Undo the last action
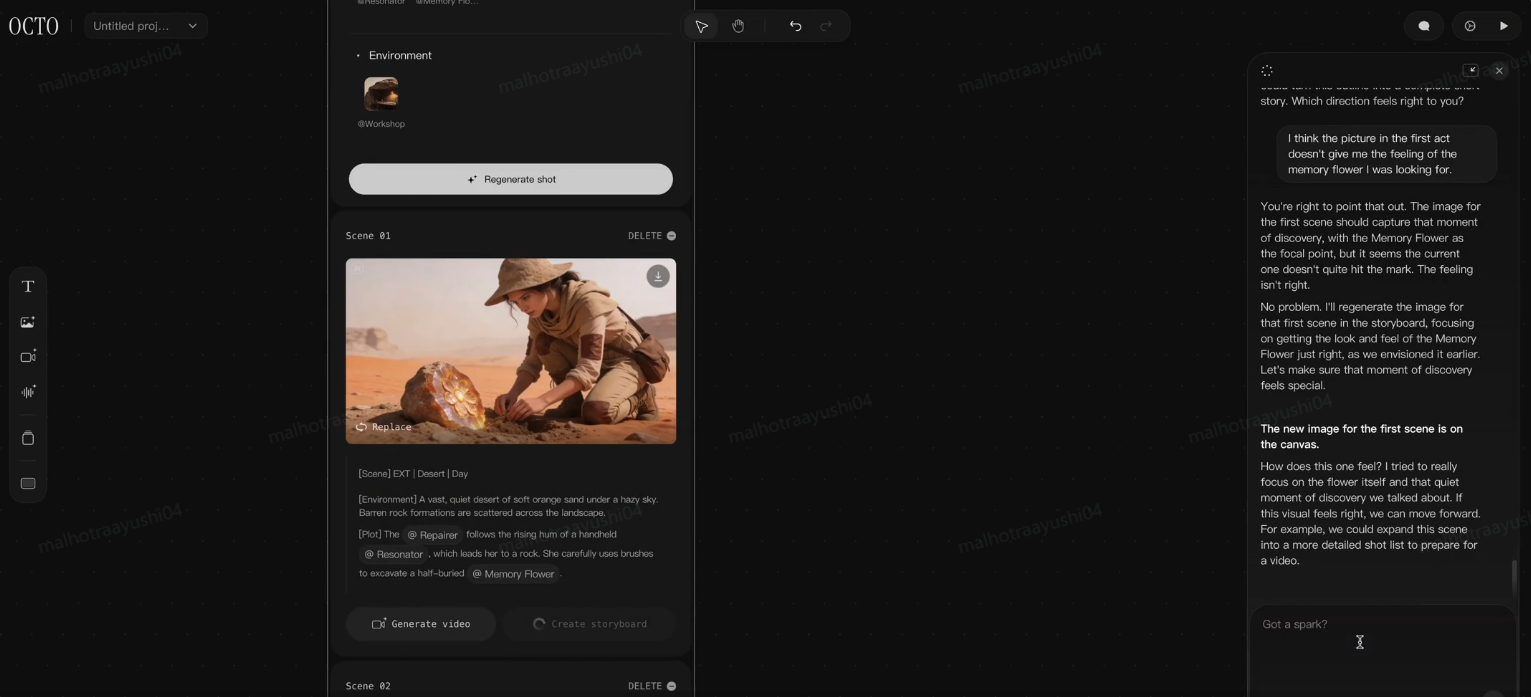The width and height of the screenshot is (1531, 697). 795,26
